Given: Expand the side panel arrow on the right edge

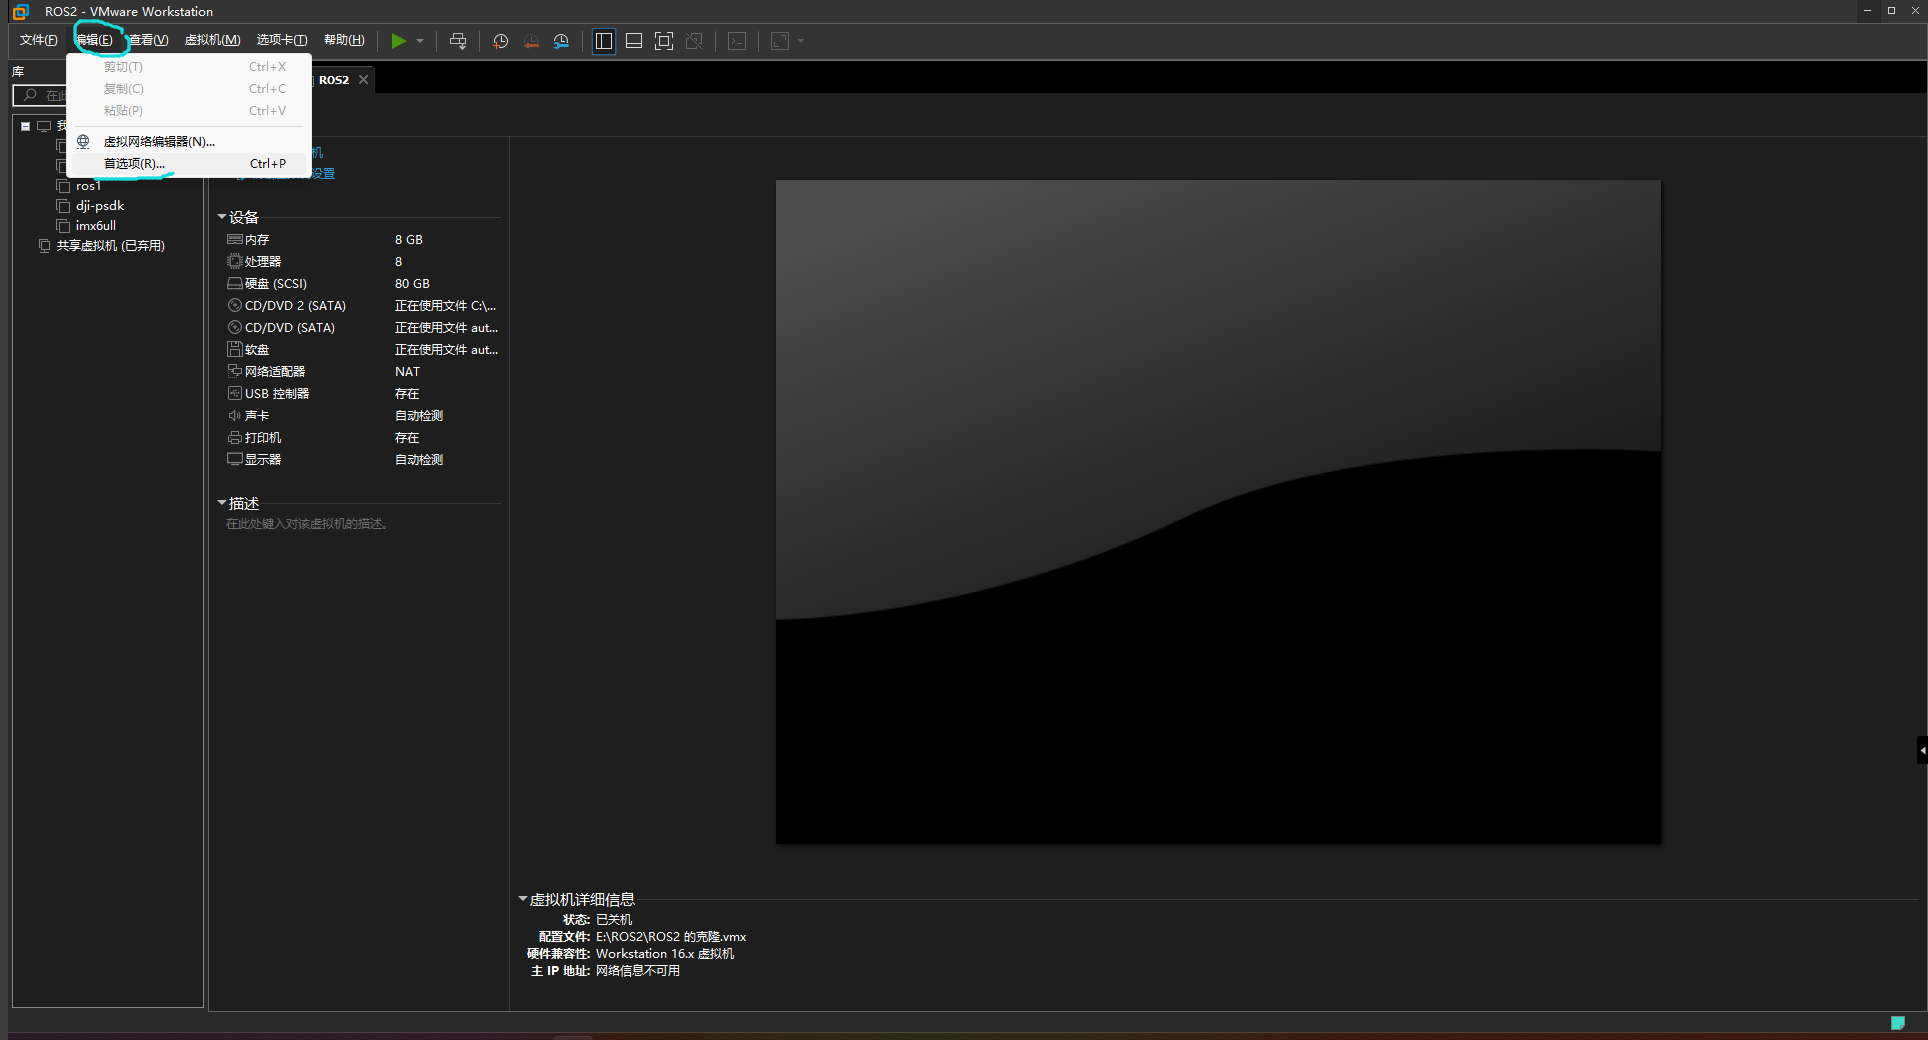Looking at the screenshot, I should click(1922, 750).
